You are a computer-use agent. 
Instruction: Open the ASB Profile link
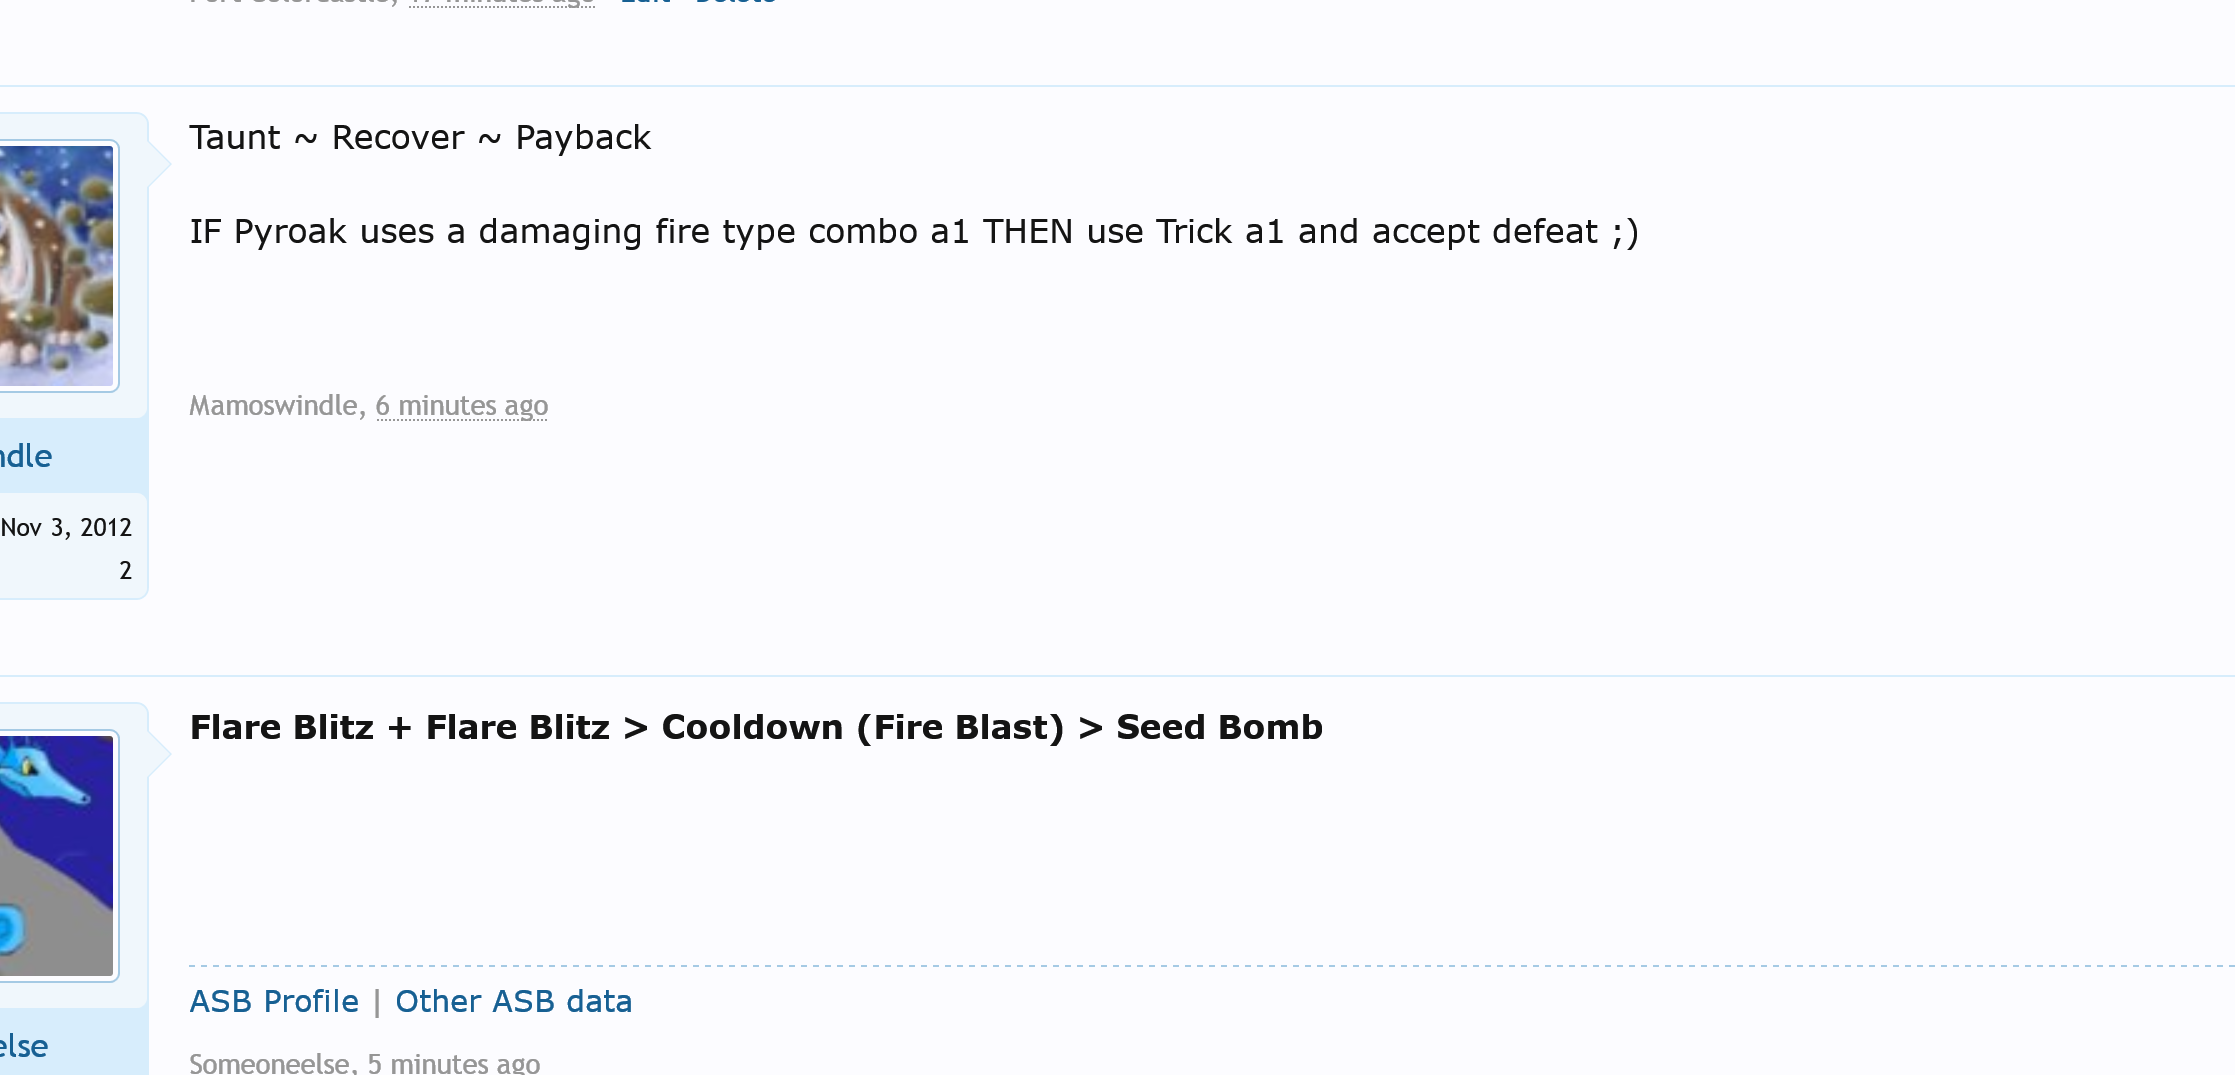[x=274, y=1001]
